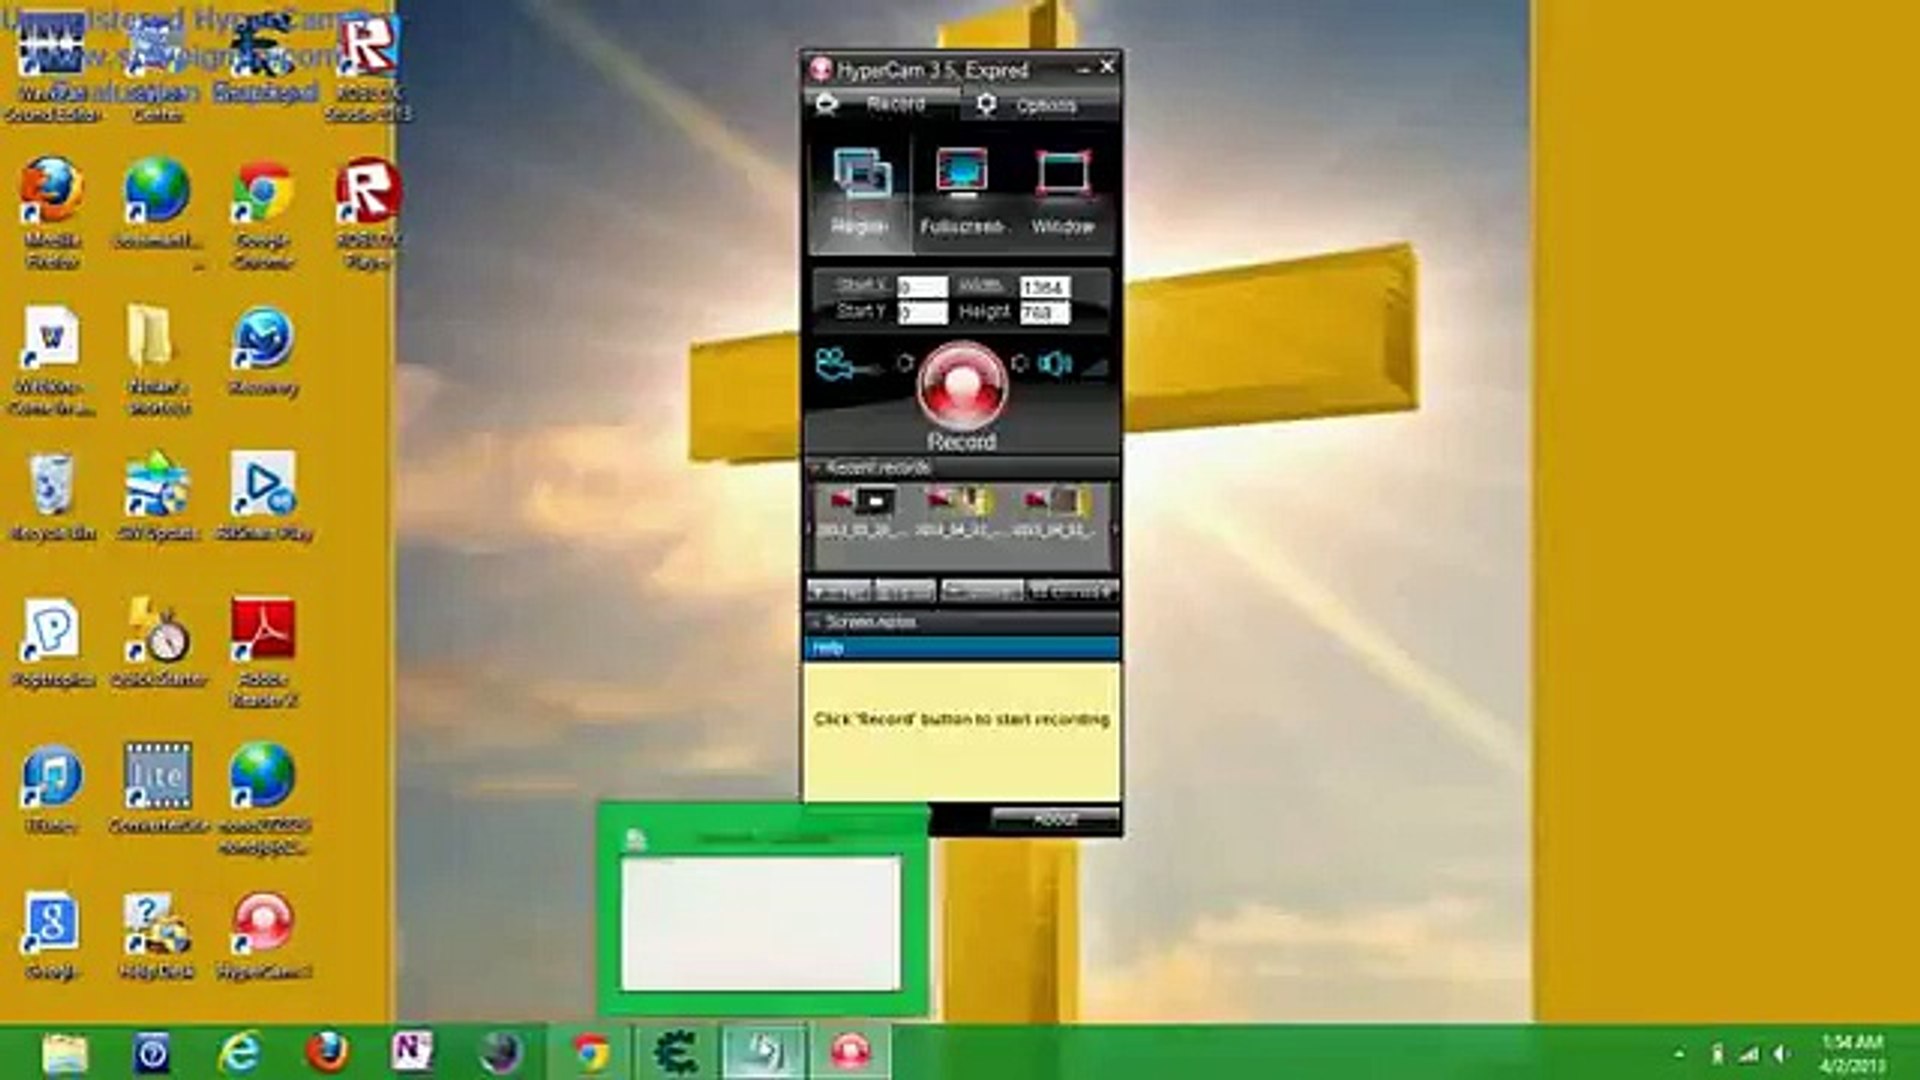The image size is (1920, 1080).
Task: Click the Start Y input field
Action: click(x=921, y=313)
